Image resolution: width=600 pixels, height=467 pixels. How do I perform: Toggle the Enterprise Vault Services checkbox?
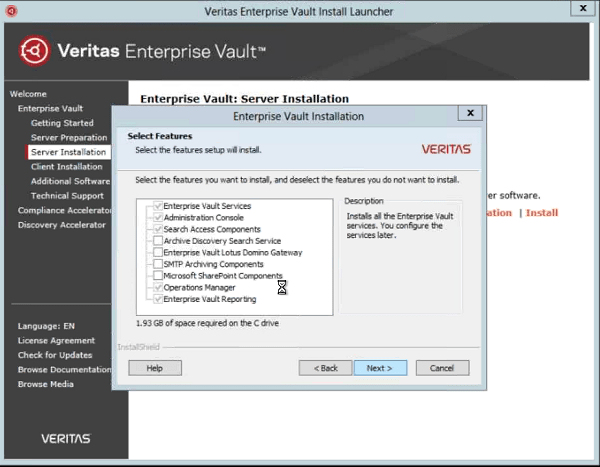tap(157, 206)
